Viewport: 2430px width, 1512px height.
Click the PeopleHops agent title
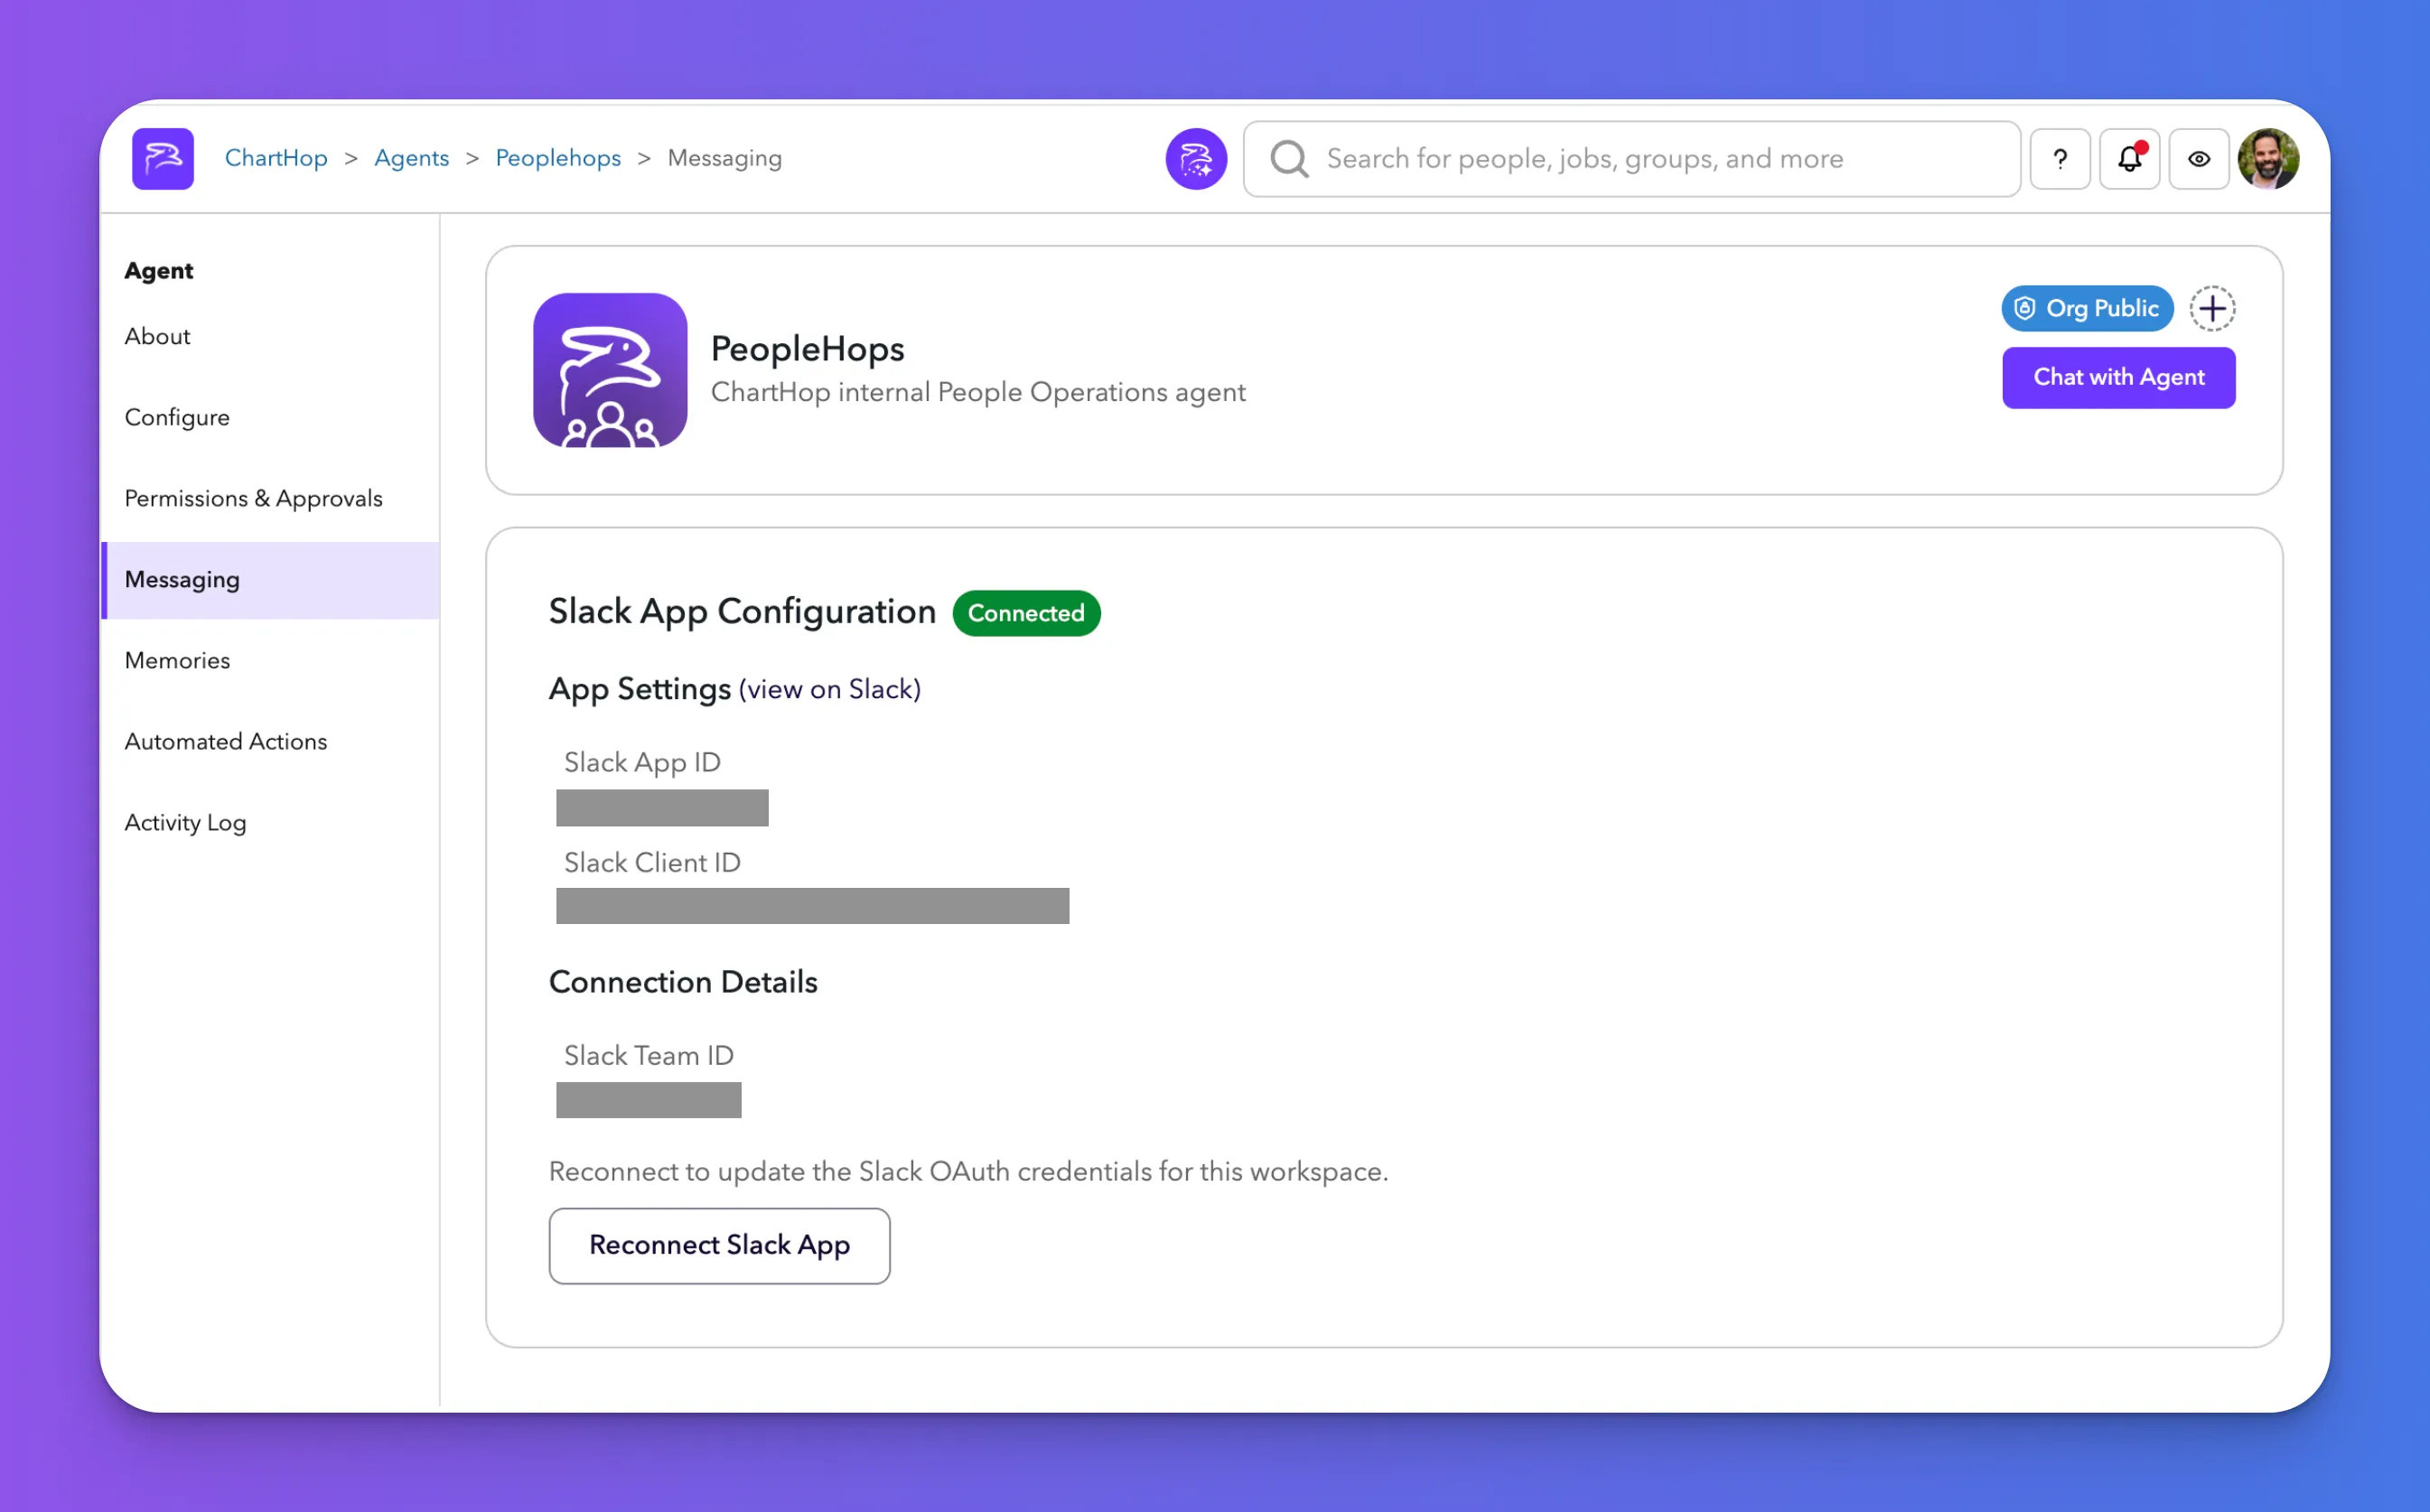[x=807, y=349]
